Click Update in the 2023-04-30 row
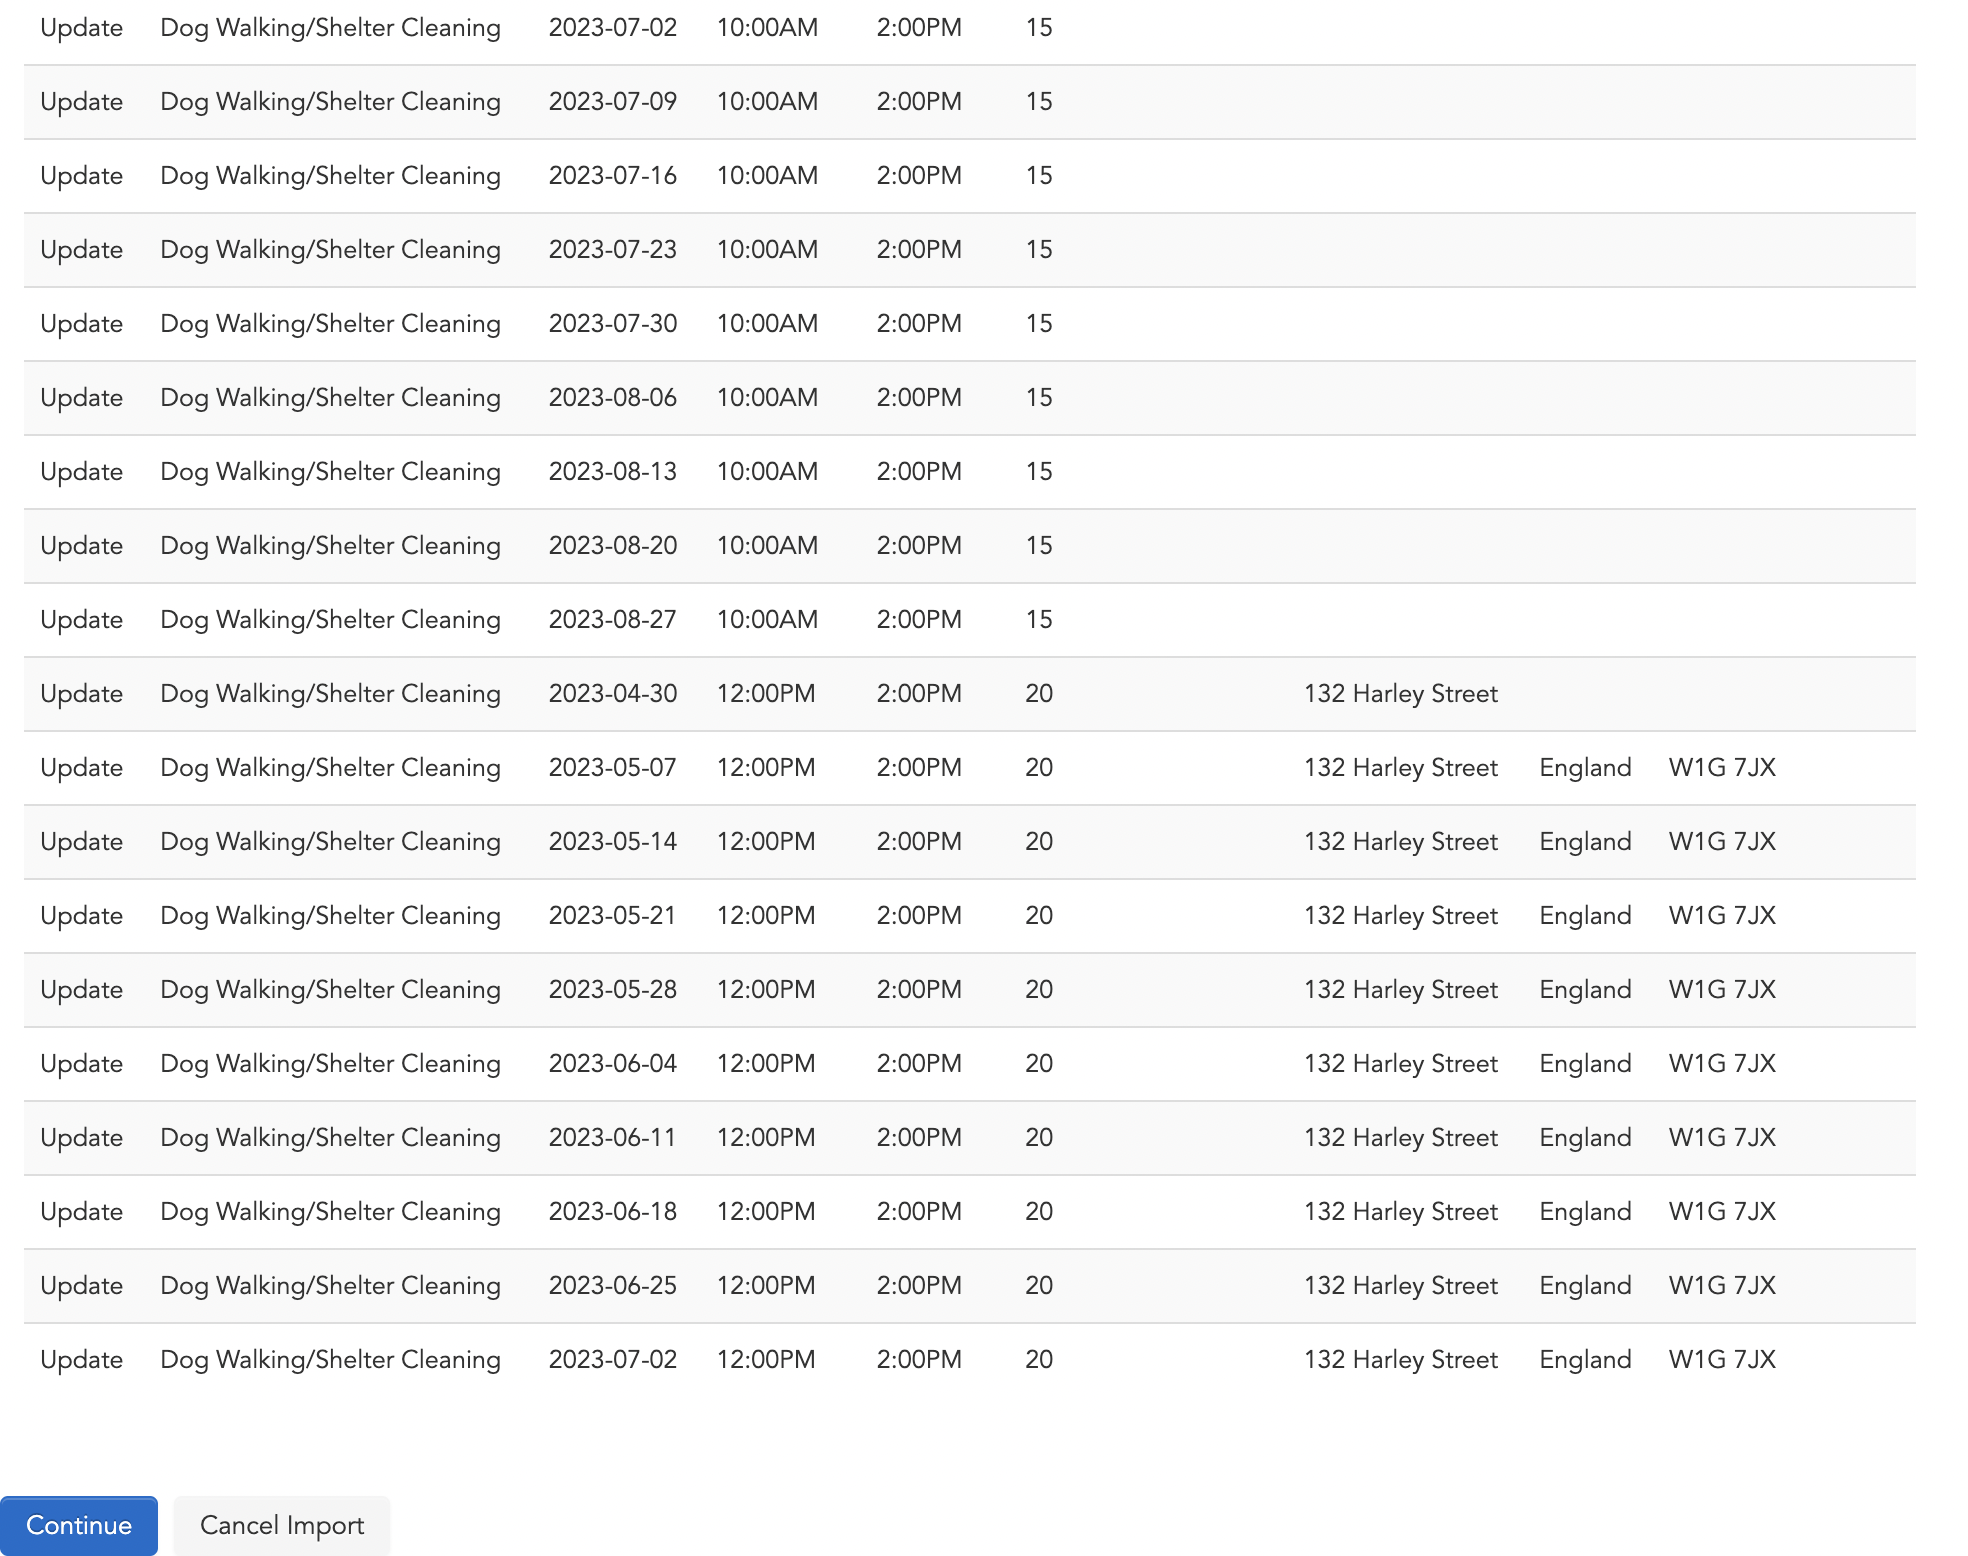The height and width of the screenshot is (1556, 1968). point(82,694)
